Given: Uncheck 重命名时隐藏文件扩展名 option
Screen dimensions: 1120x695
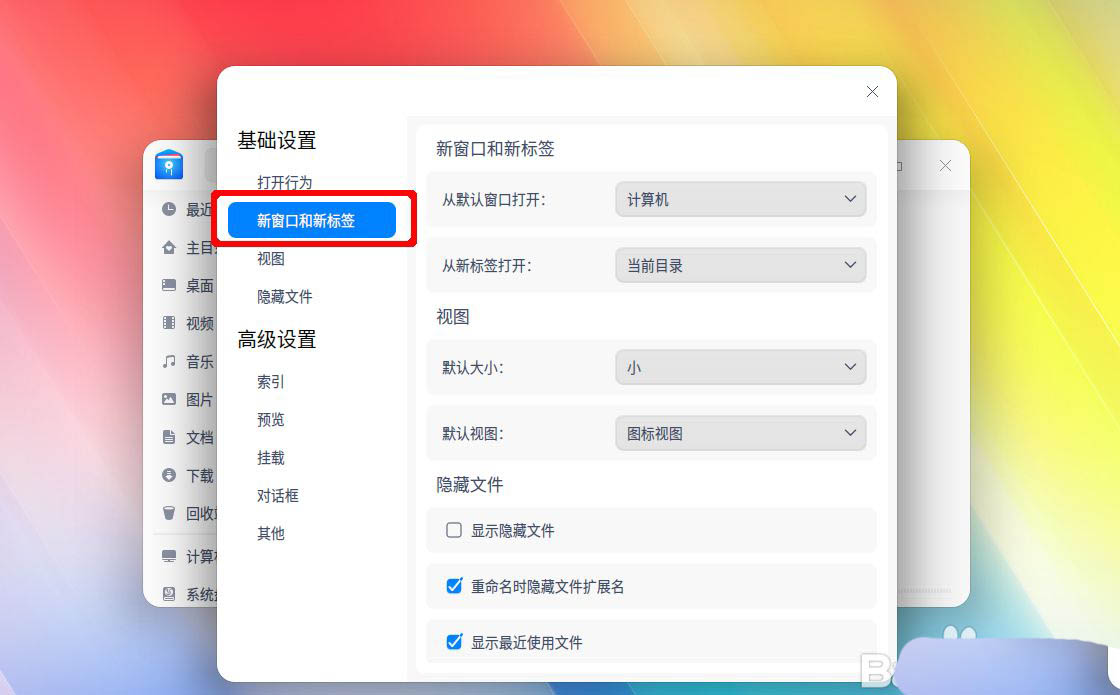Looking at the screenshot, I should pyautogui.click(x=454, y=586).
